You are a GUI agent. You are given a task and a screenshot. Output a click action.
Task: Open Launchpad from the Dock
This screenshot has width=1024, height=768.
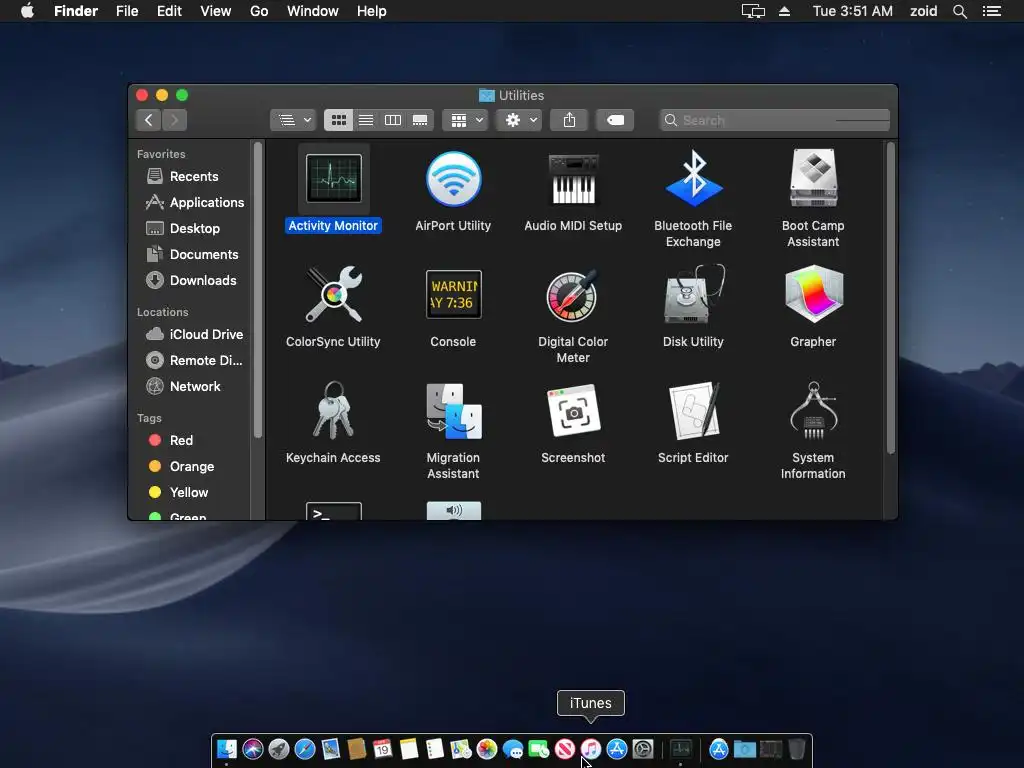(x=279, y=749)
